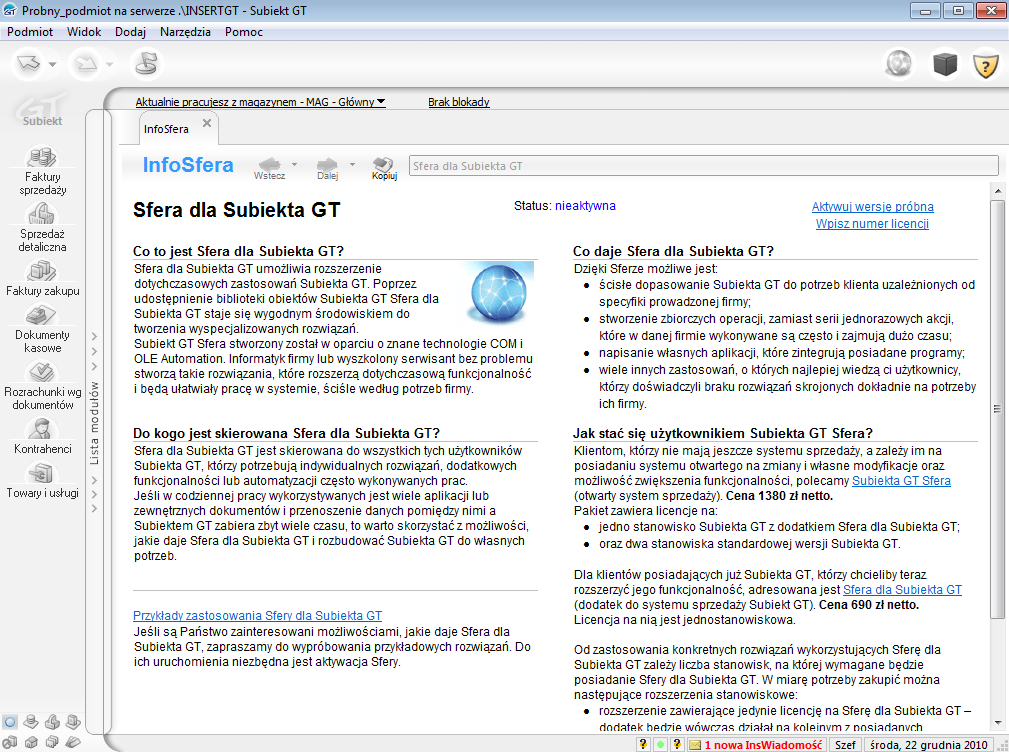Click the yellow shield question mark icon
1009x752 pixels.
[986, 65]
